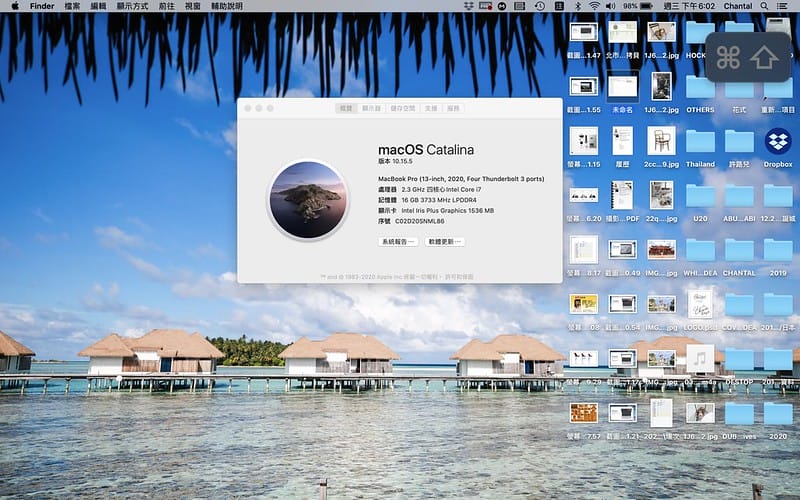
Task: Open the 視窗 menu
Action: (x=193, y=6)
